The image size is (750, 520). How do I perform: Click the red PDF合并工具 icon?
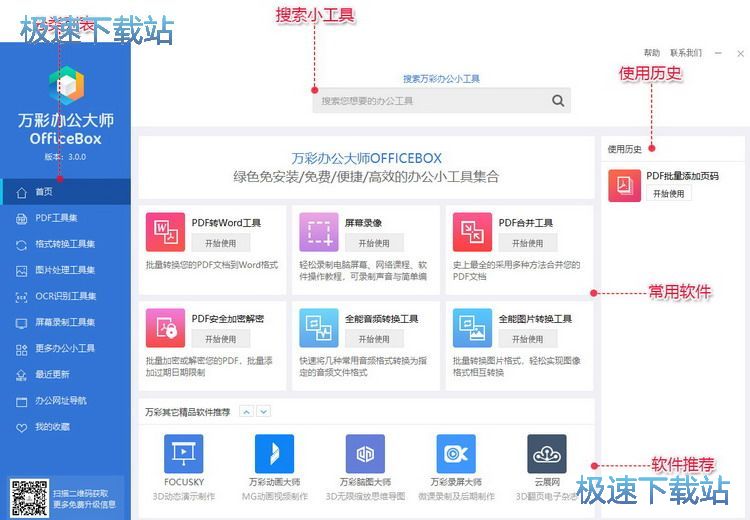(472, 232)
